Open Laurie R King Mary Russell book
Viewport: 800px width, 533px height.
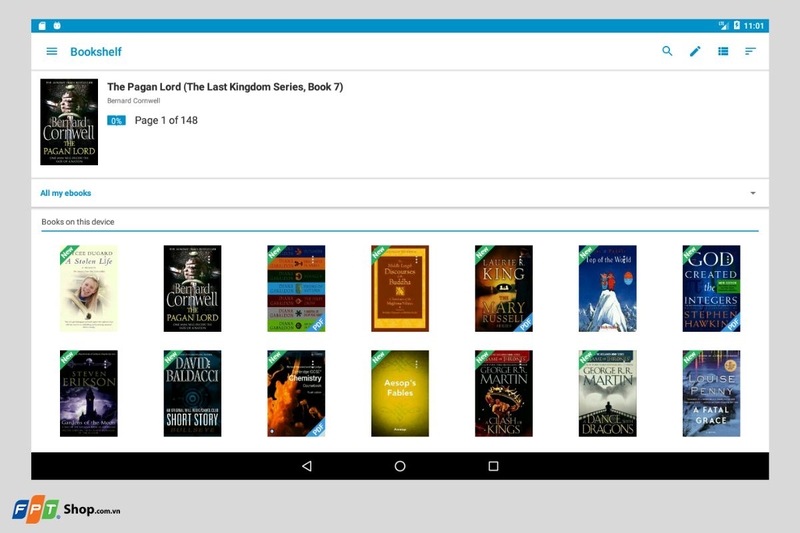point(504,288)
